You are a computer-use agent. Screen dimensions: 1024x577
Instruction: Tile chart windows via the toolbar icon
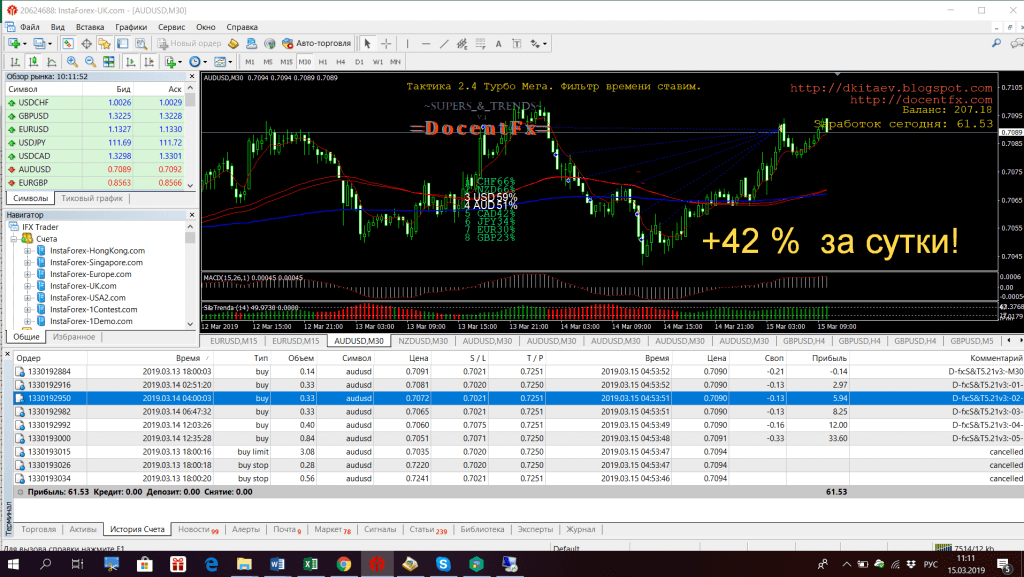[108, 62]
